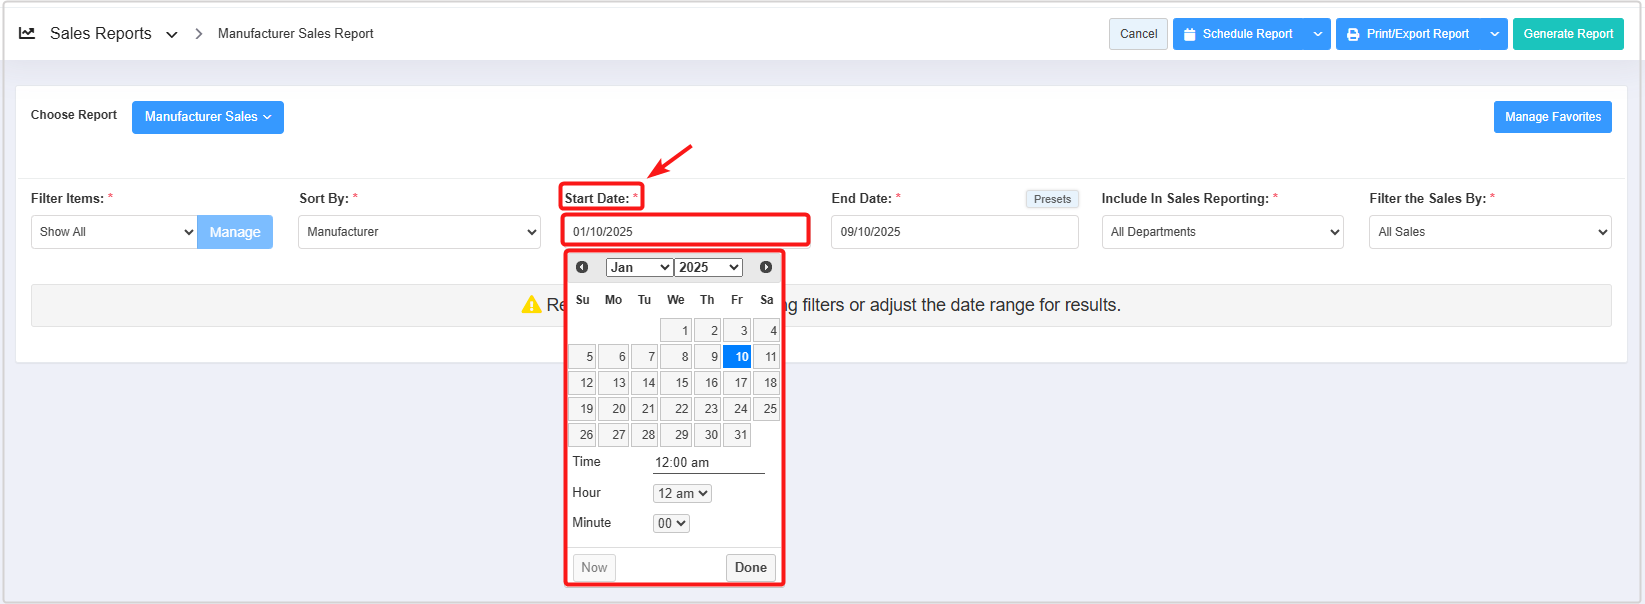
Task: Choose day 18 in the calendar
Action: click(x=767, y=382)
